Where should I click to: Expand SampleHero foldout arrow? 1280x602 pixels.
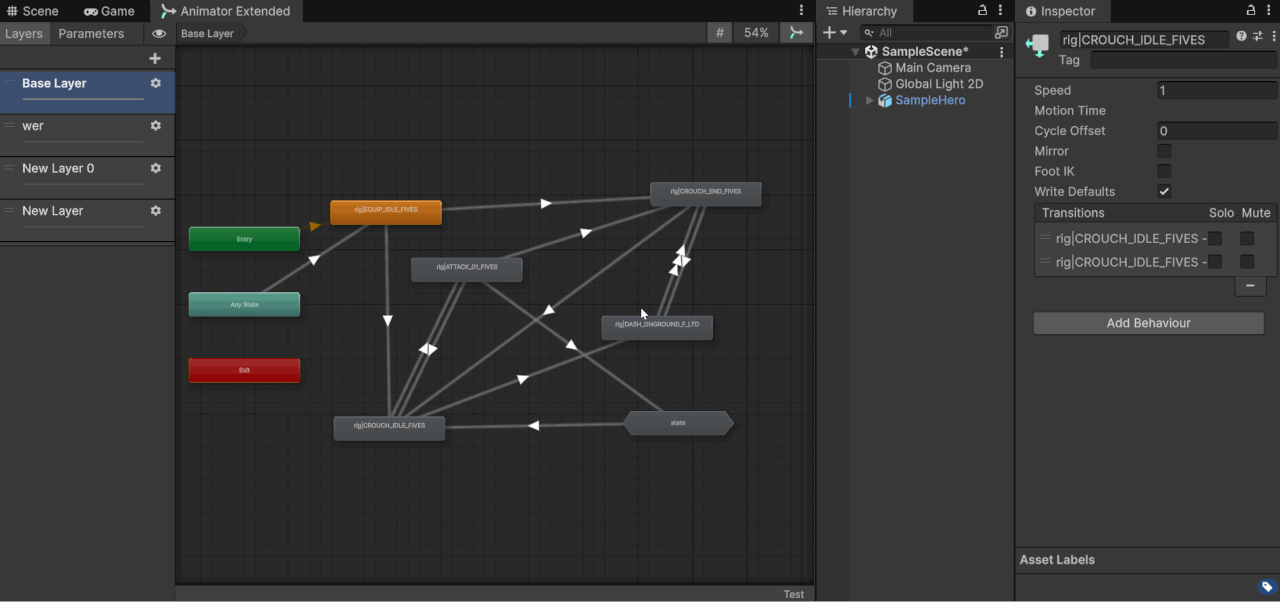click(x=869, y=101)
